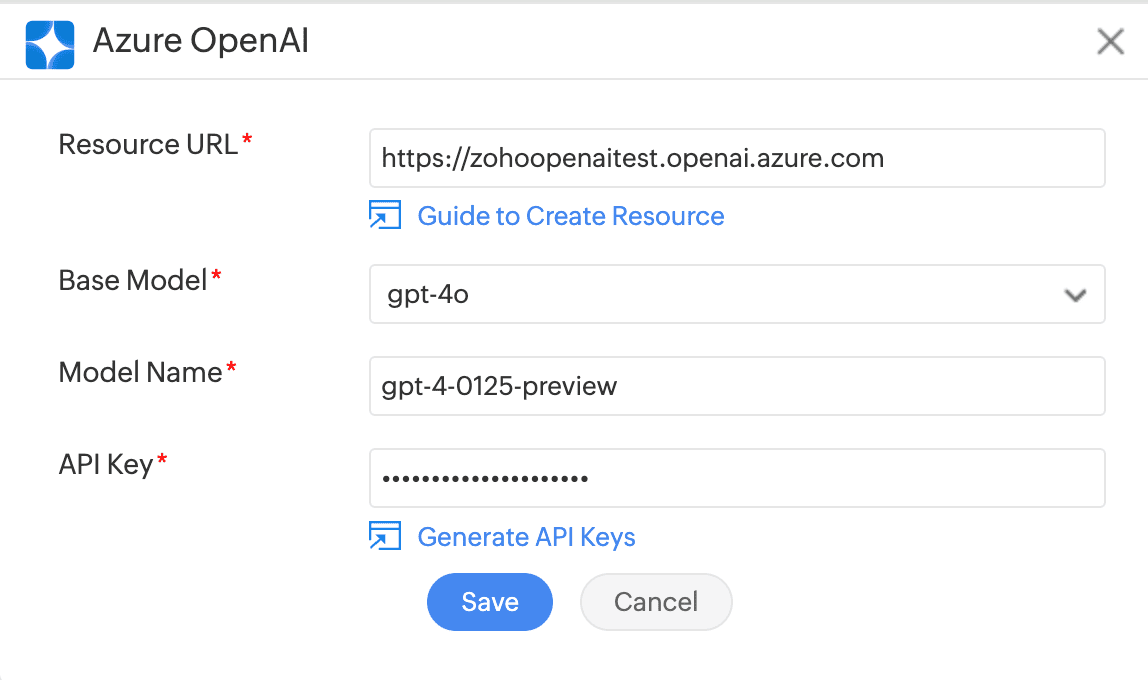1148x680 pixels.
Task: Select the masked API Key field
Action: (737, 478)
